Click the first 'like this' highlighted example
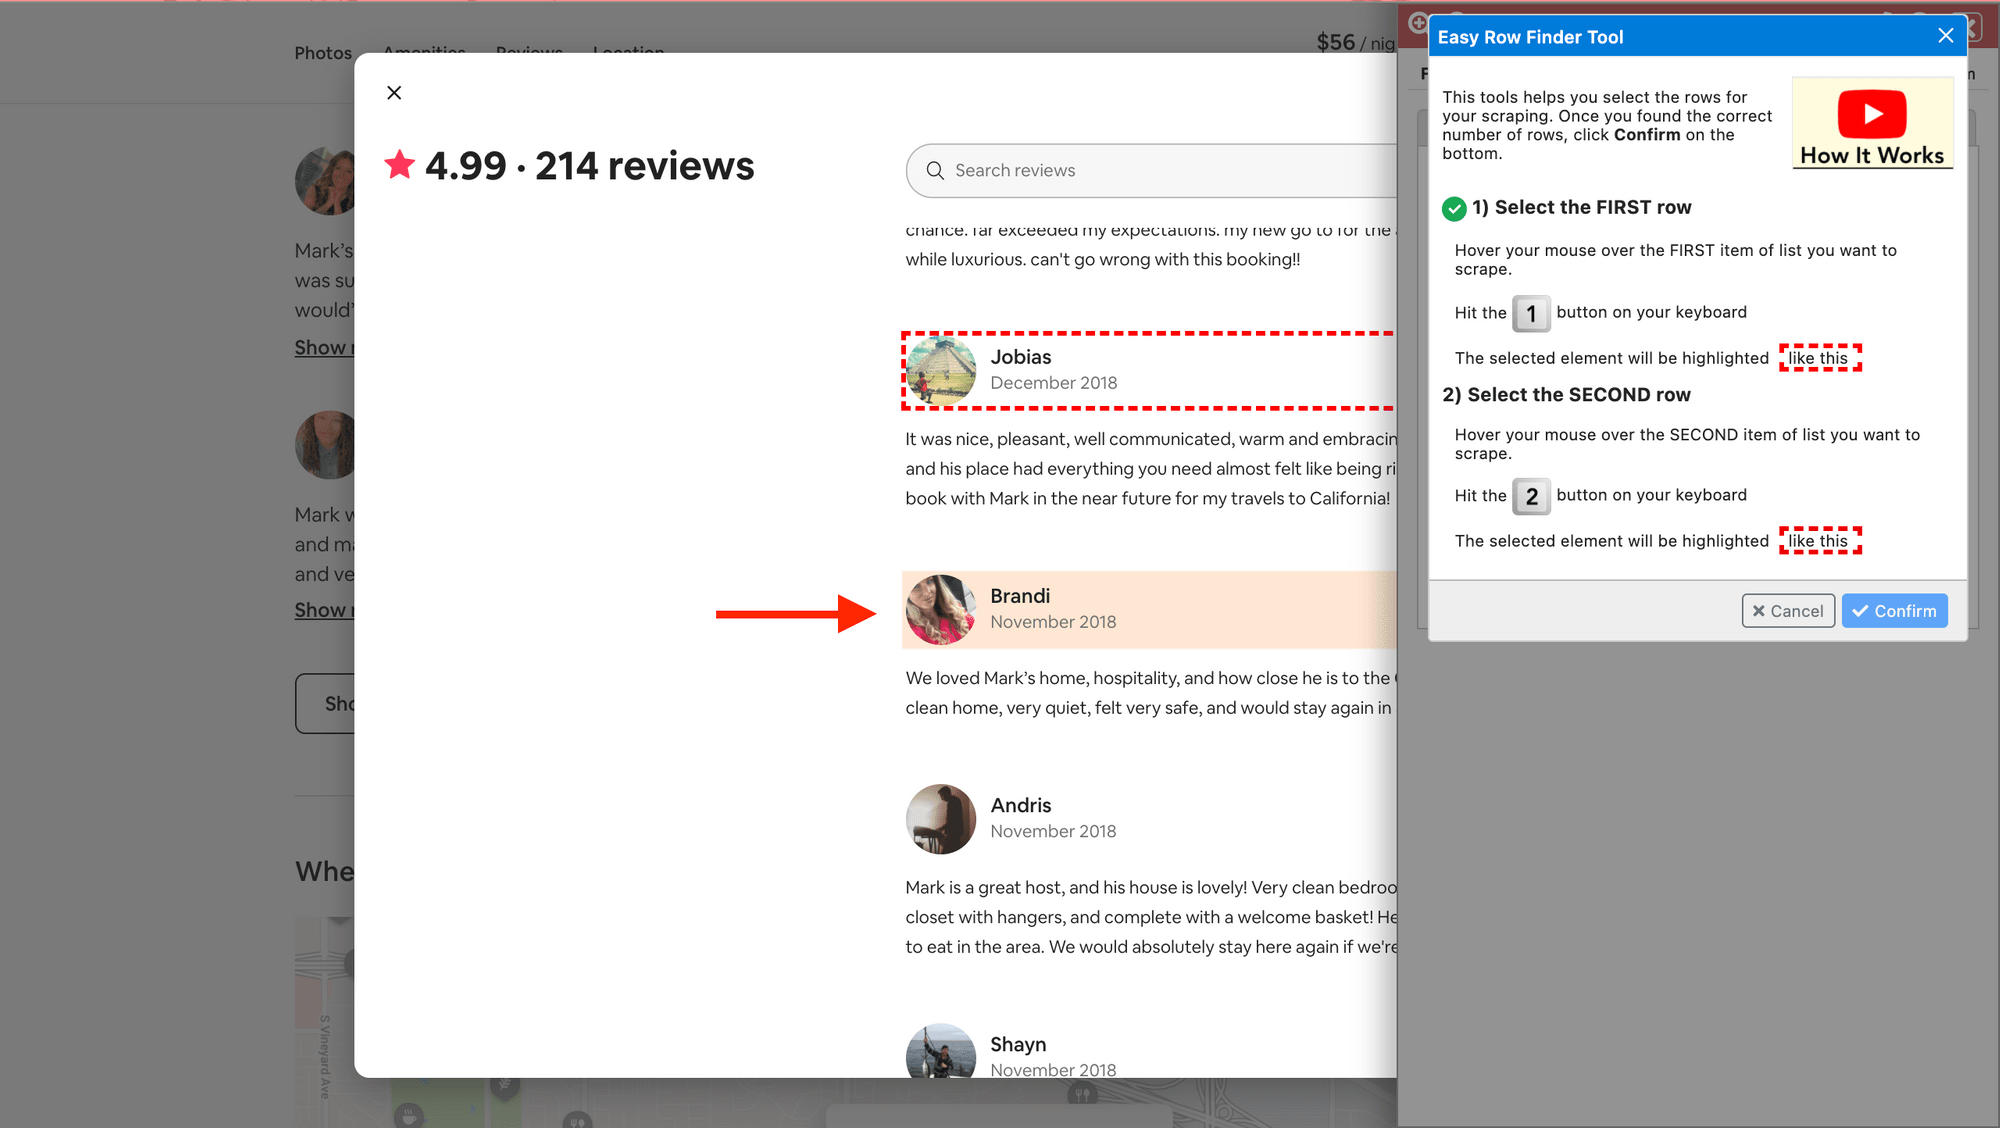This screenshot has height=1128, width=2000. click(1820, 358)
